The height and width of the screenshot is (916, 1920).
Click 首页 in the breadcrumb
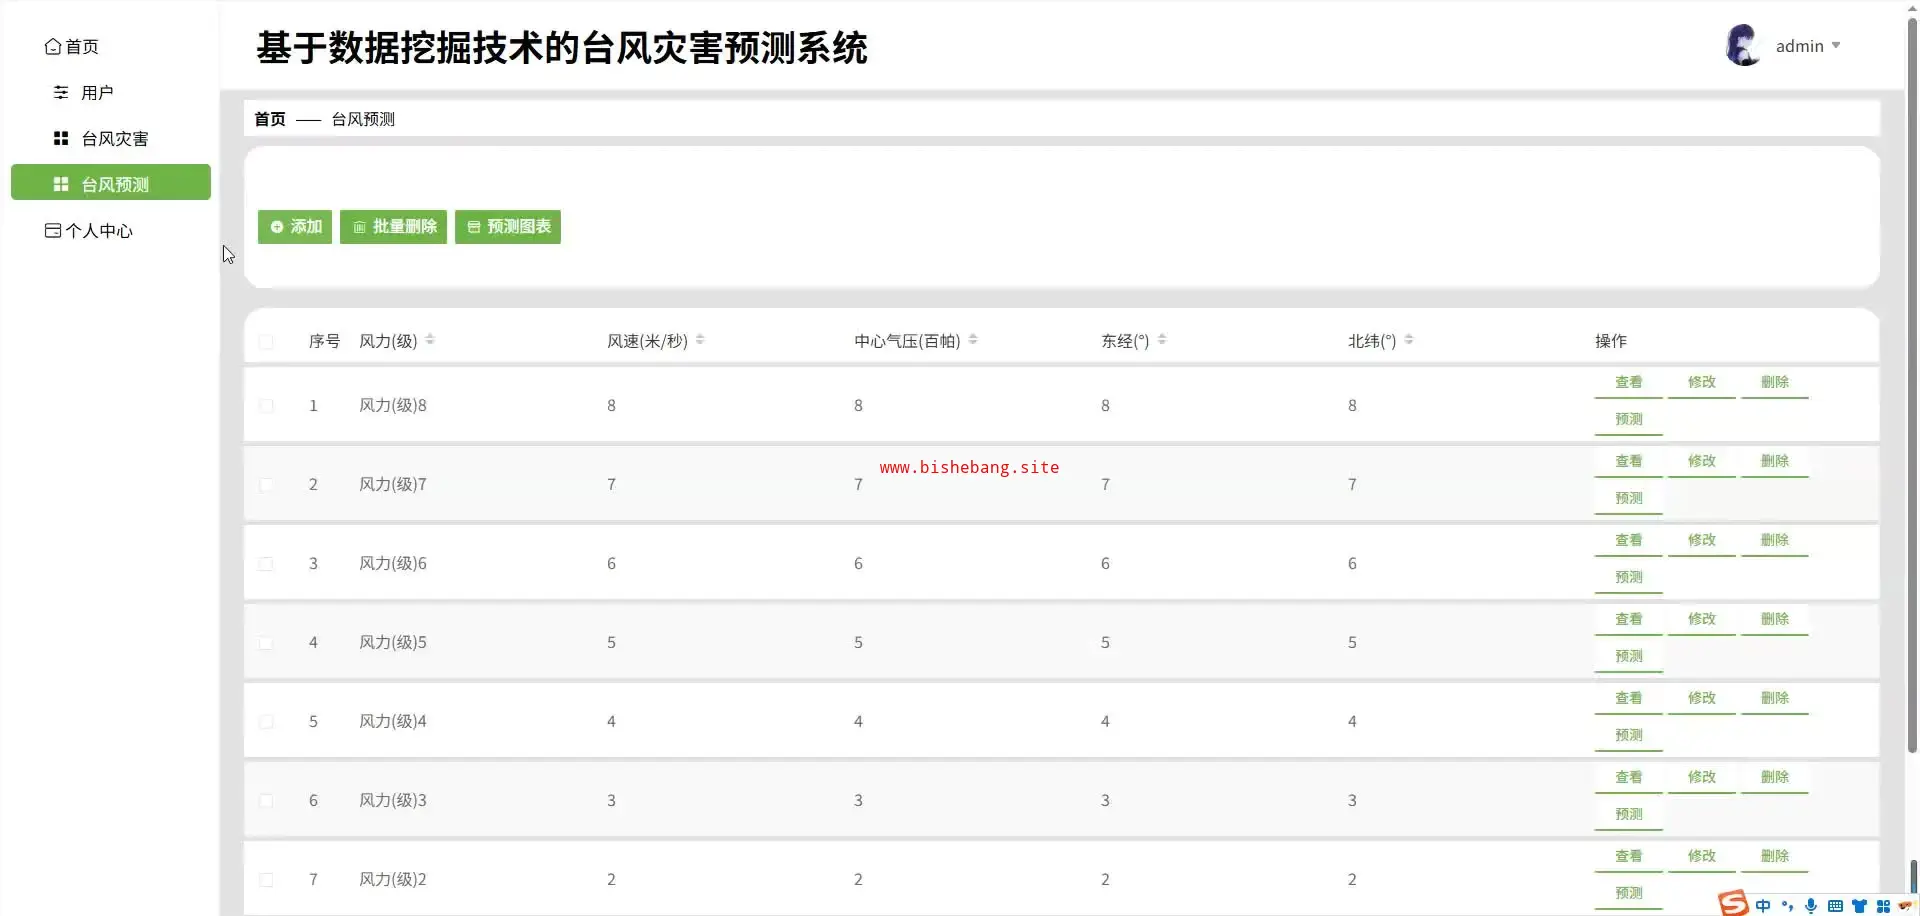point(270,119)
